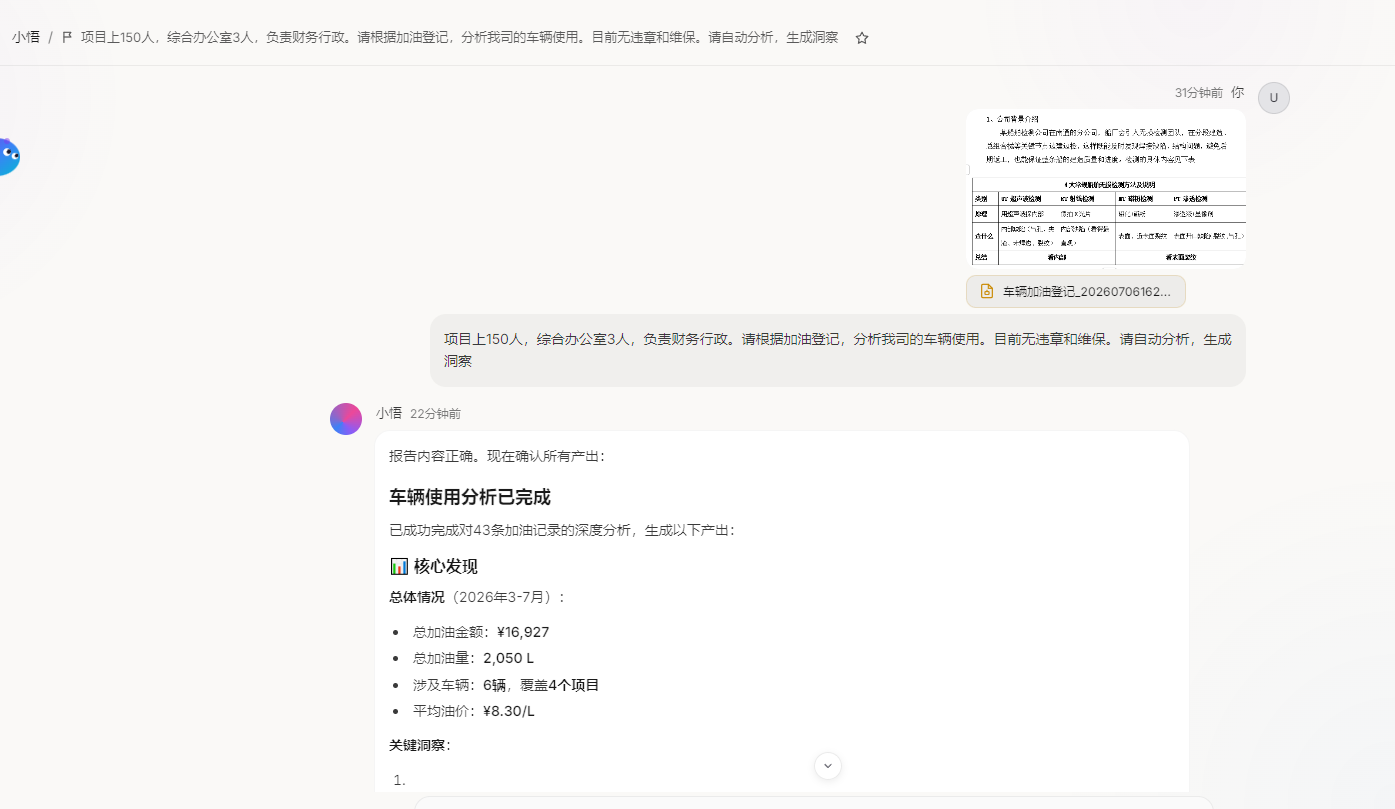Click the 小悟 sender name above the reply
The image size is (1395, 809).
coord(389,413)
